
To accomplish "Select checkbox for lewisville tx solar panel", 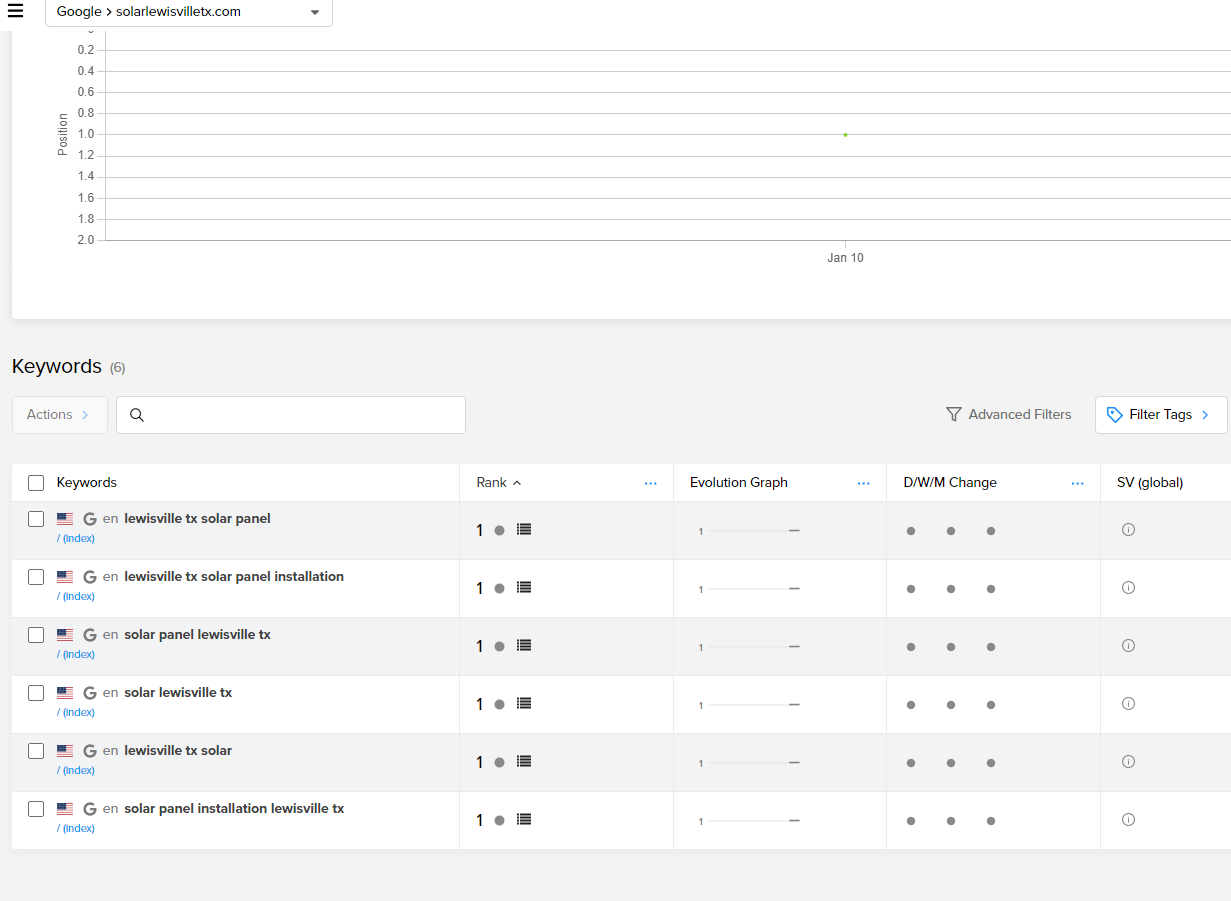I will [x=36, y=519].
